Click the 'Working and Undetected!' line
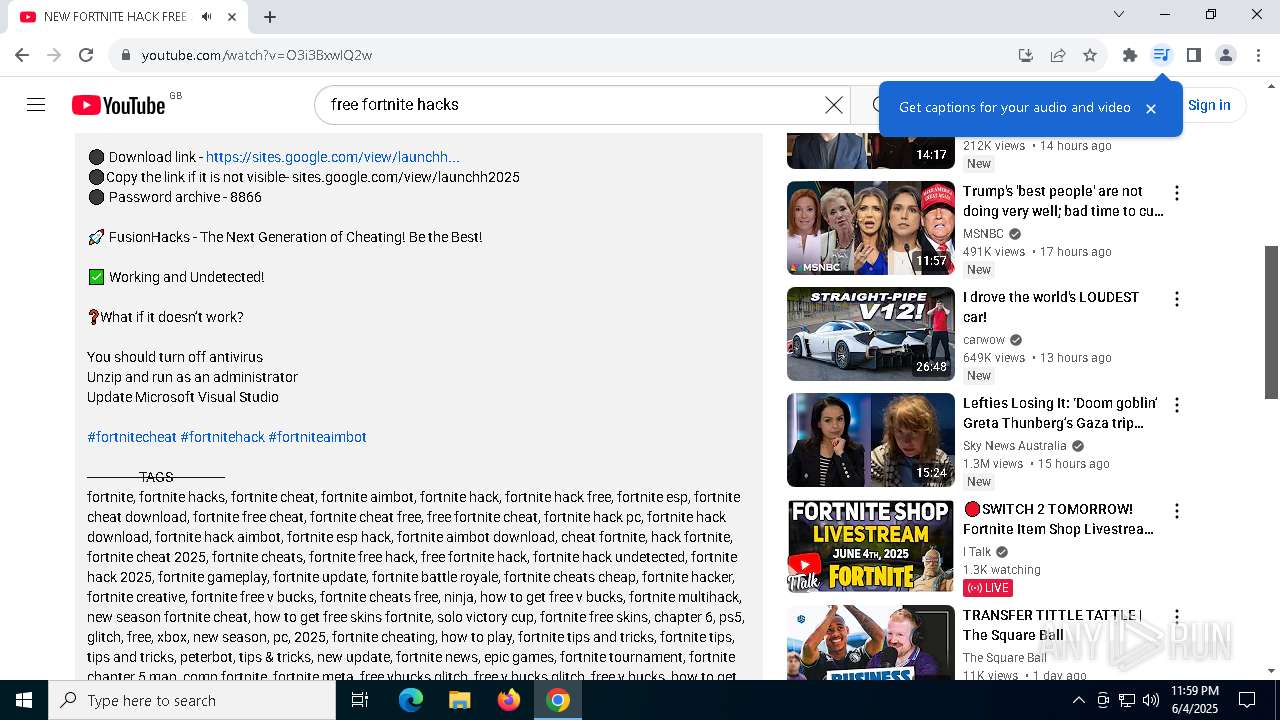The image size is (1280, 720). click(x=186, y=277)
